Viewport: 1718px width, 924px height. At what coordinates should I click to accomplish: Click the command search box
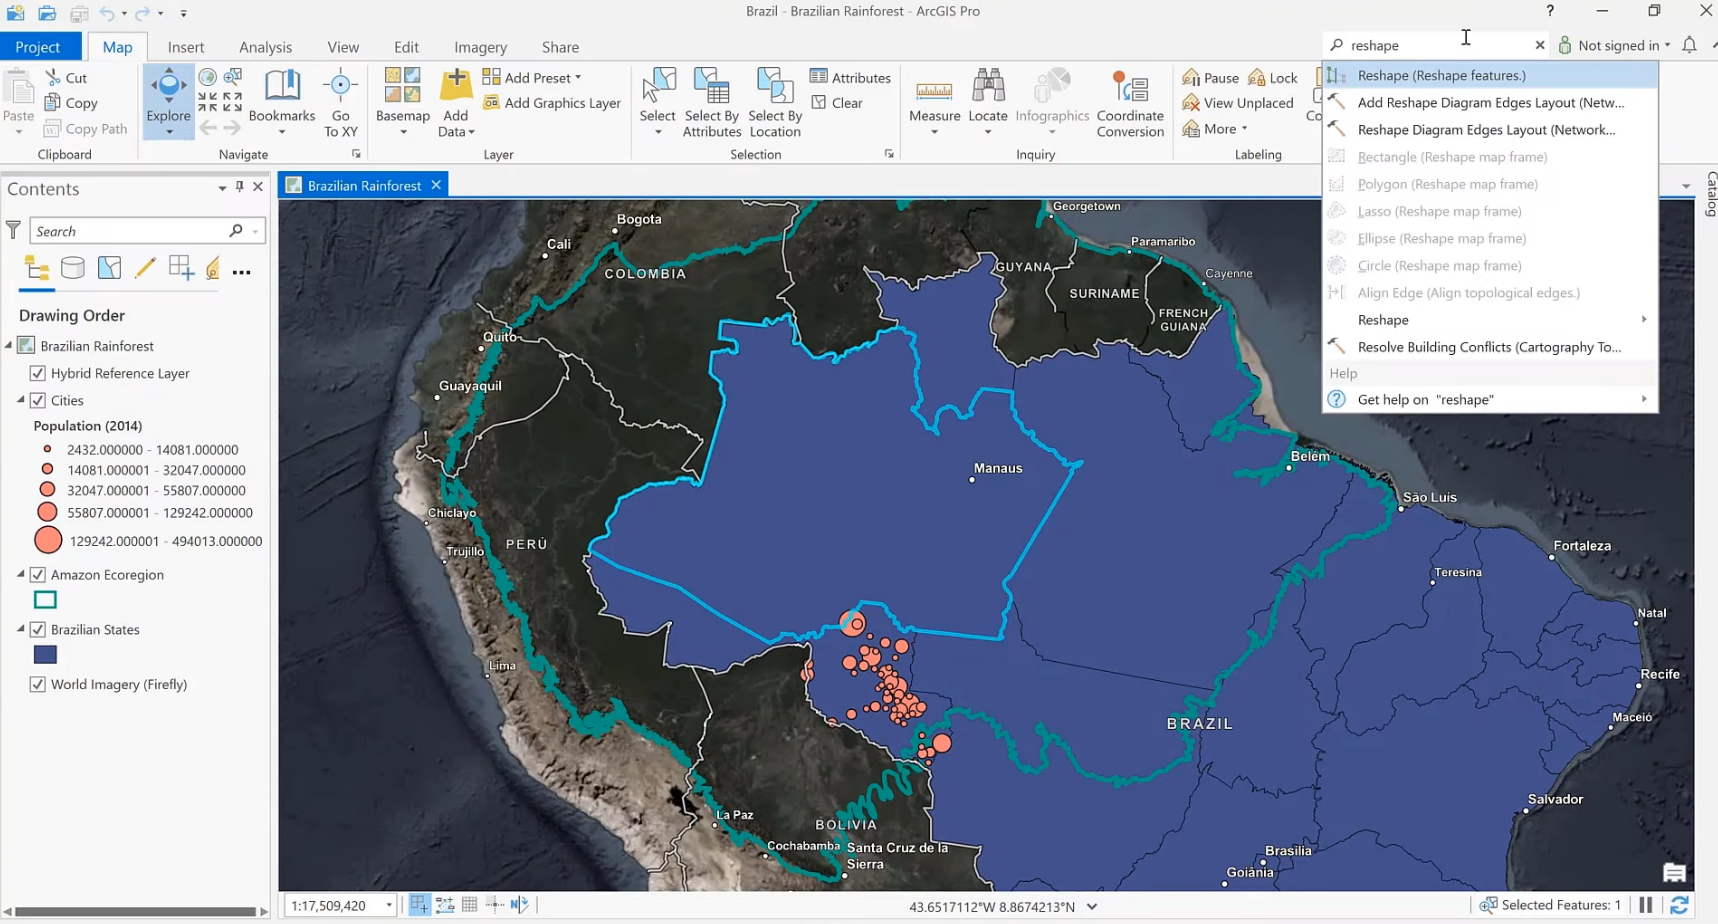tap(1436, 45)
